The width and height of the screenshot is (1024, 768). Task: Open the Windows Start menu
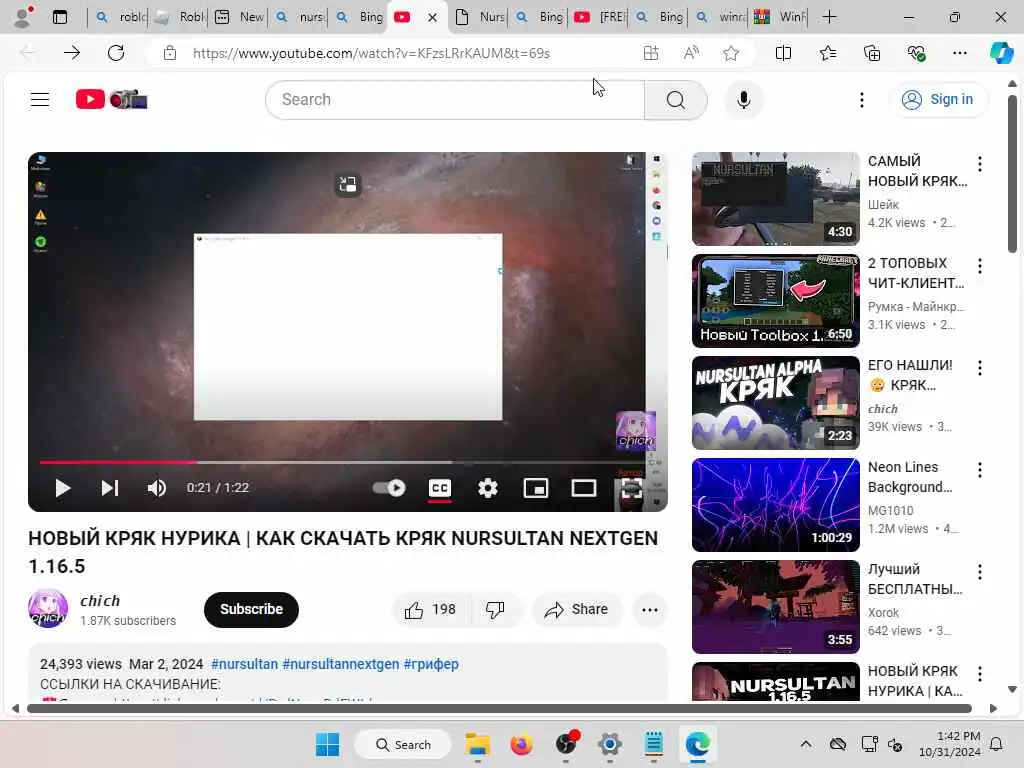(x=327, y=744)
